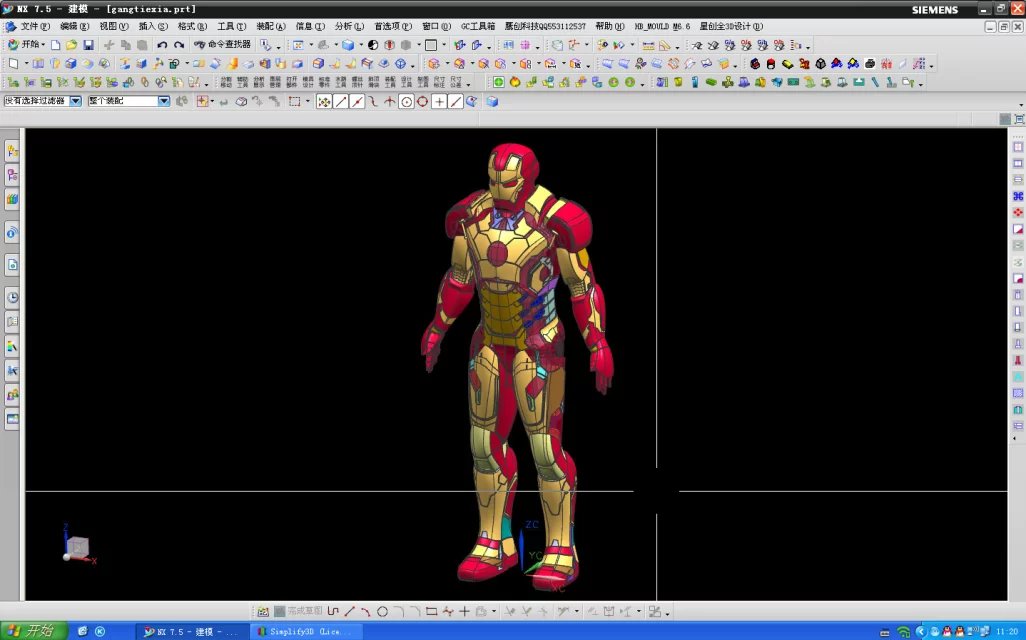Create a new file with New icon

click(56, 45)
